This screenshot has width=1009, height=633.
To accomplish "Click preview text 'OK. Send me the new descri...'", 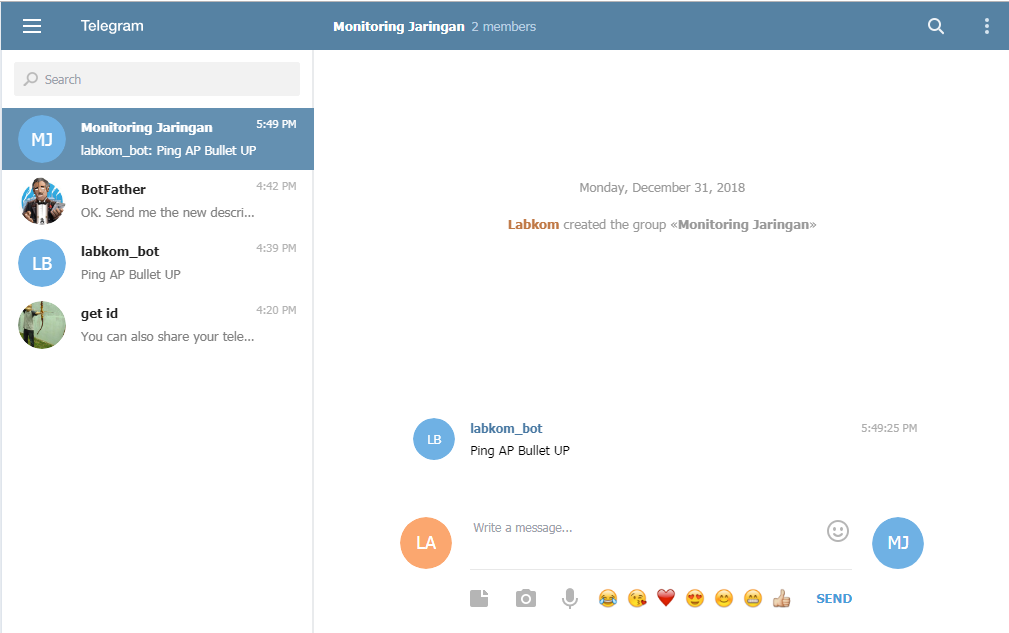I will pyautogui.click(x=167, y=212).
